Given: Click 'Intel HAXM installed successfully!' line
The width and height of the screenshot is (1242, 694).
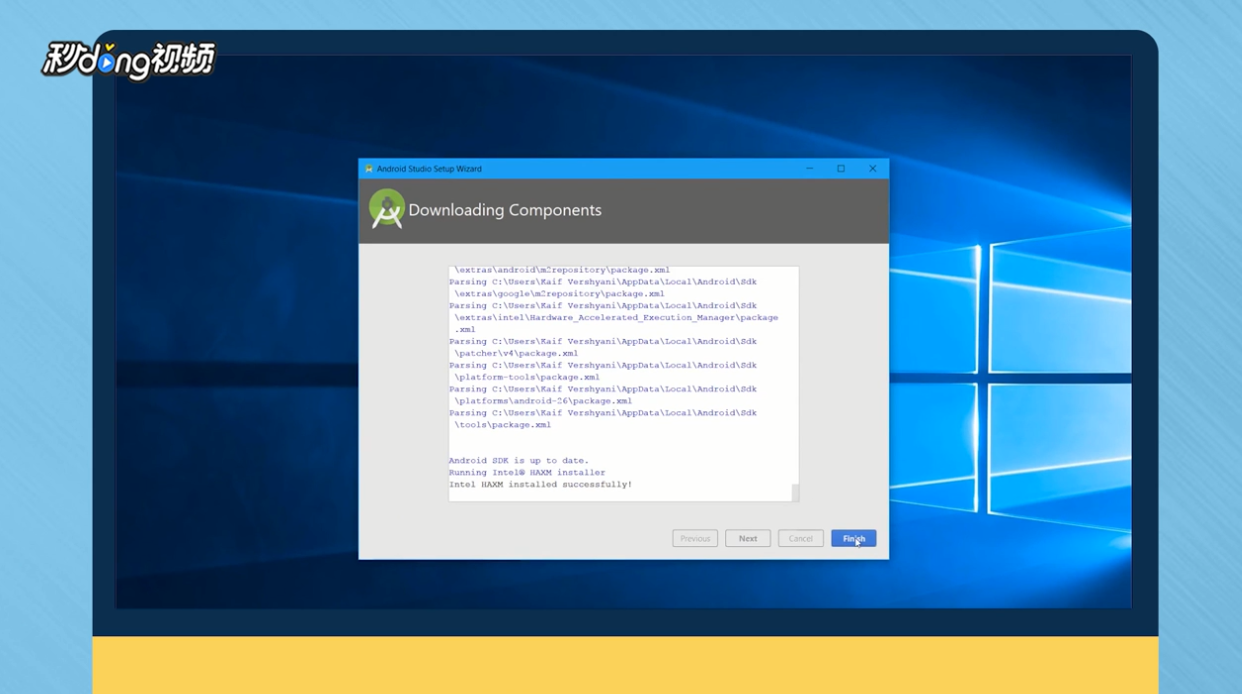Looking at the screenshot, I should [x=540, y=485].
